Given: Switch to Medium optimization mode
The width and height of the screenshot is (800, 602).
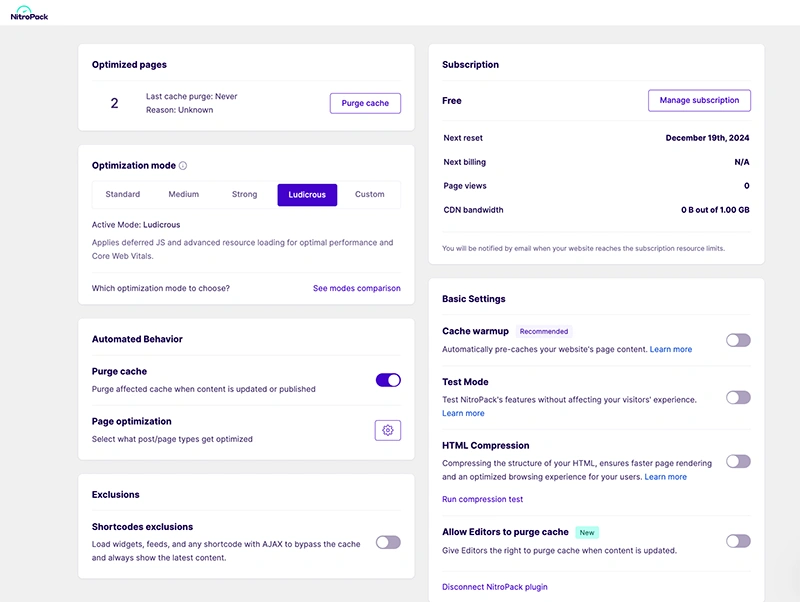Looking at the screenshot, I should (x=184, y=194).
